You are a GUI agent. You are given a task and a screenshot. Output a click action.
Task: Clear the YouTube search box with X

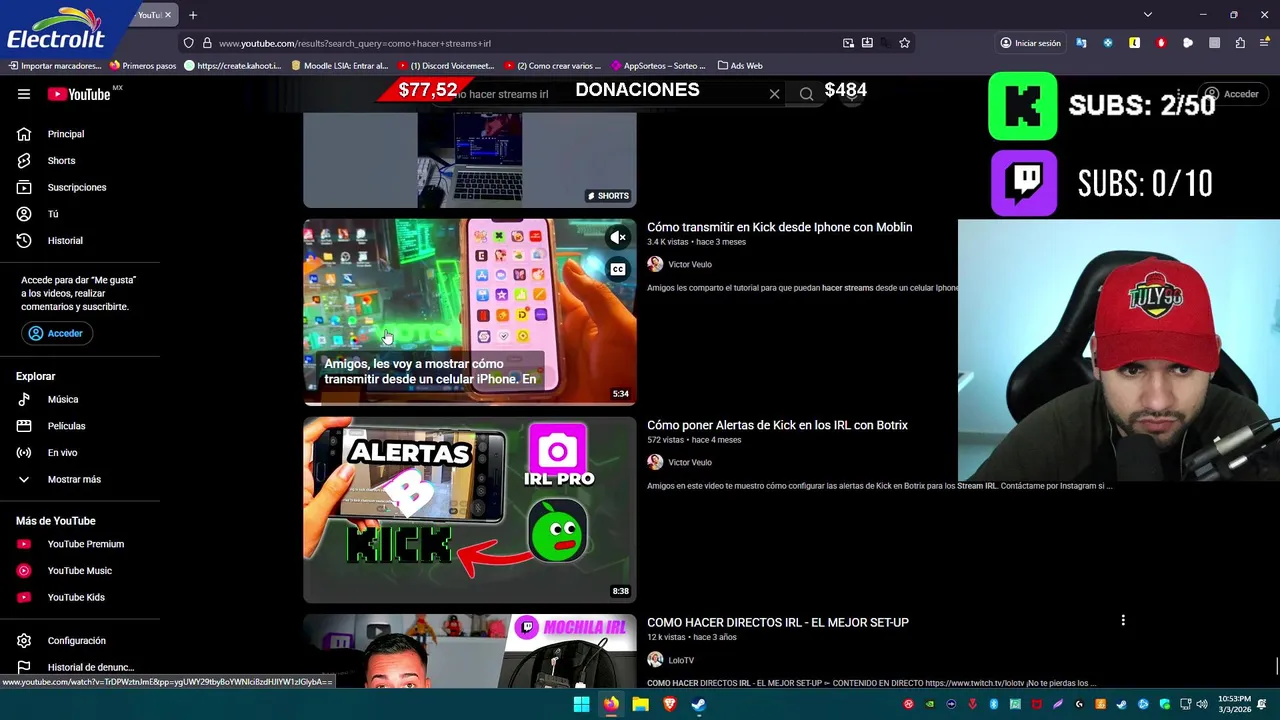(774, 94)
